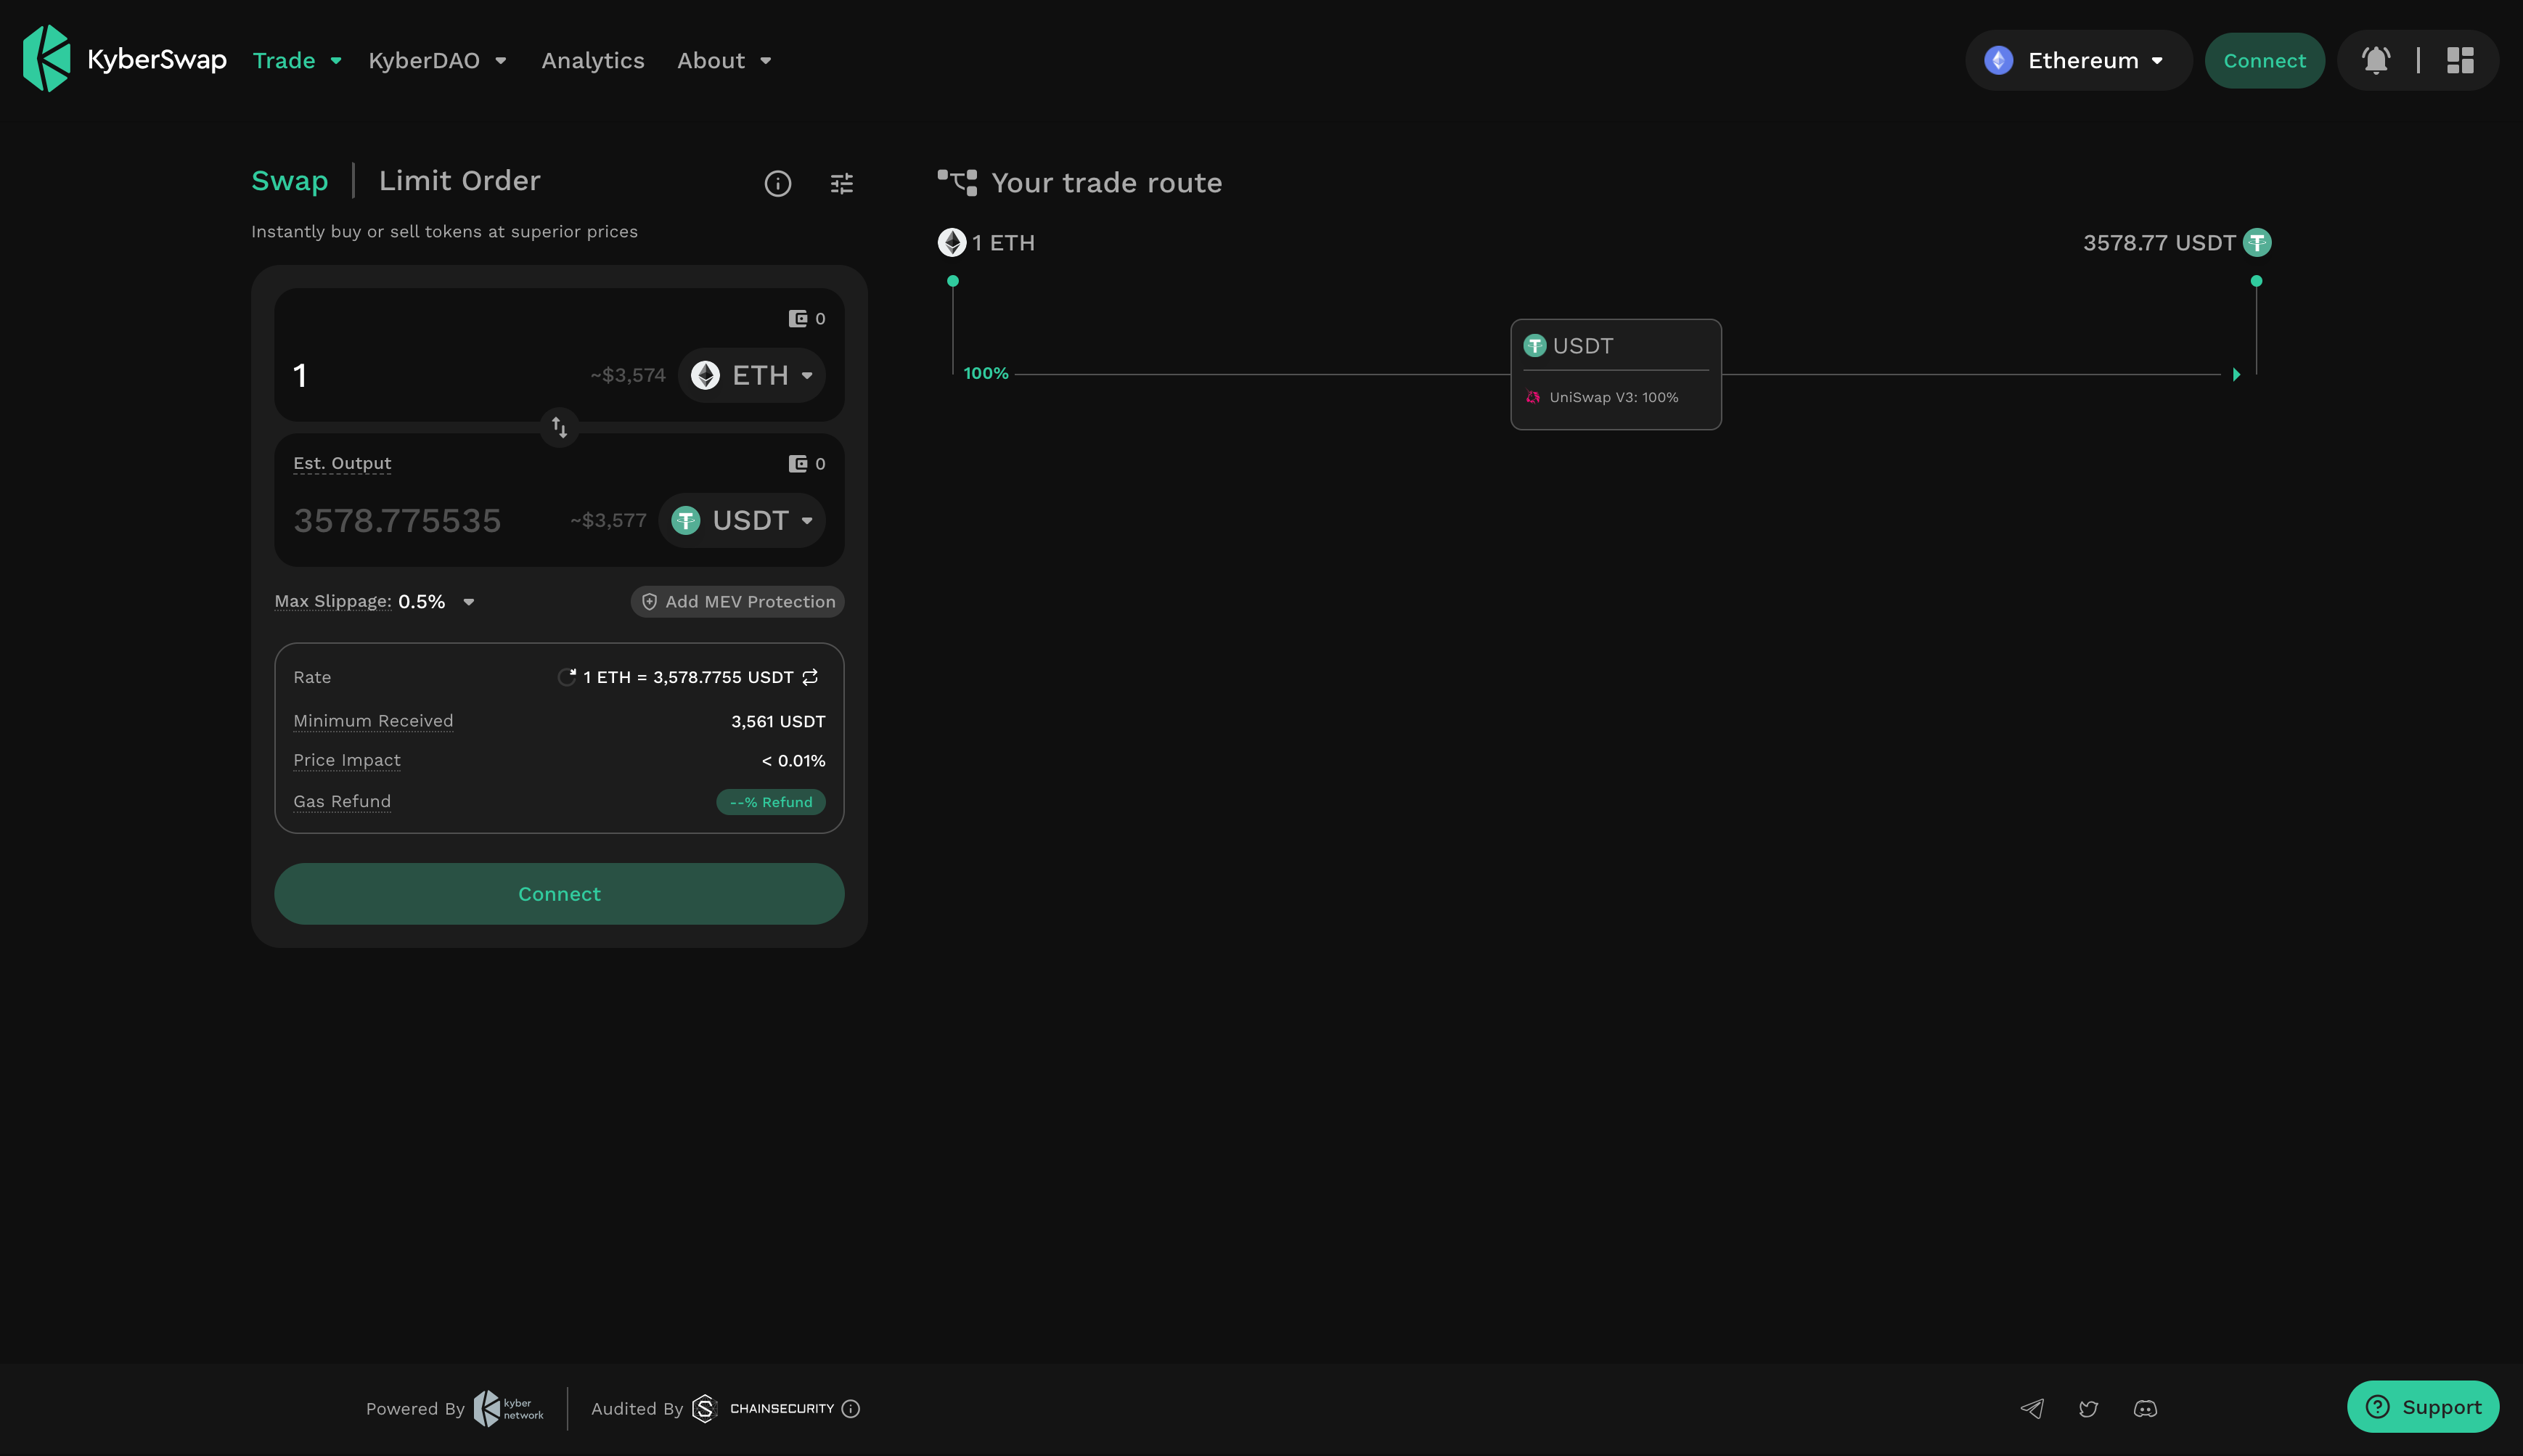
Task: Open the KyberDAO dropdown menu
Action: (x=437, y=61)
